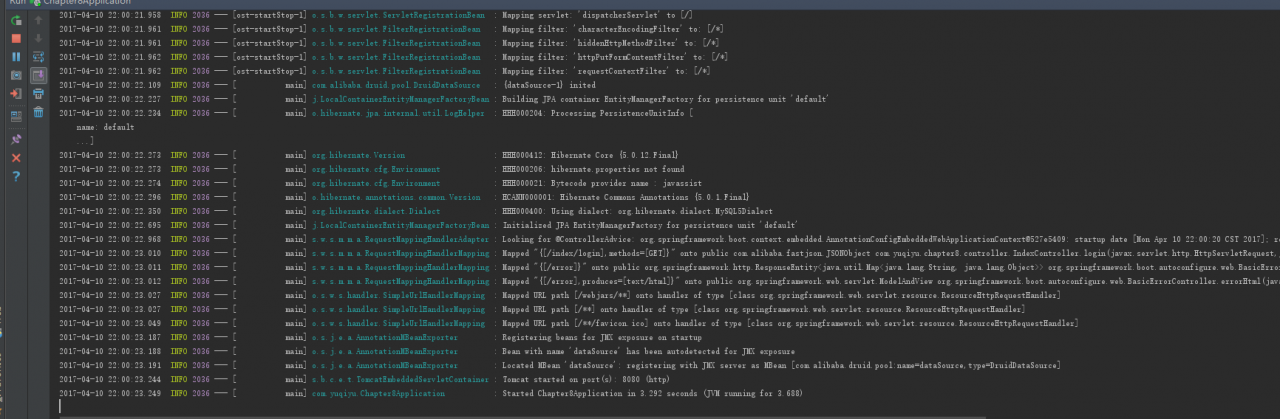This screenshot has width=1280, height=419.
Task: Click "Mapped URL path [/webjars/**]" message
Action: click(782, 296)
